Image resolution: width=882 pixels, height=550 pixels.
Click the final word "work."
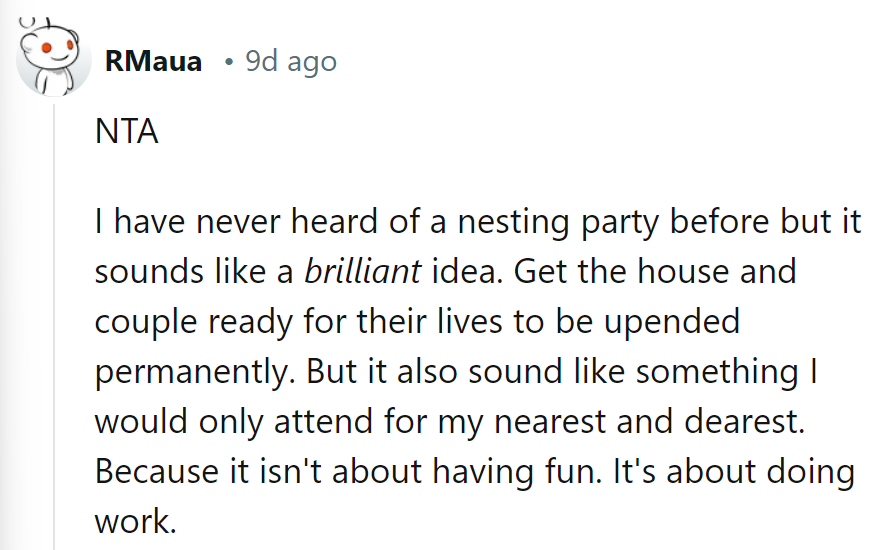(x=135, y=521)
